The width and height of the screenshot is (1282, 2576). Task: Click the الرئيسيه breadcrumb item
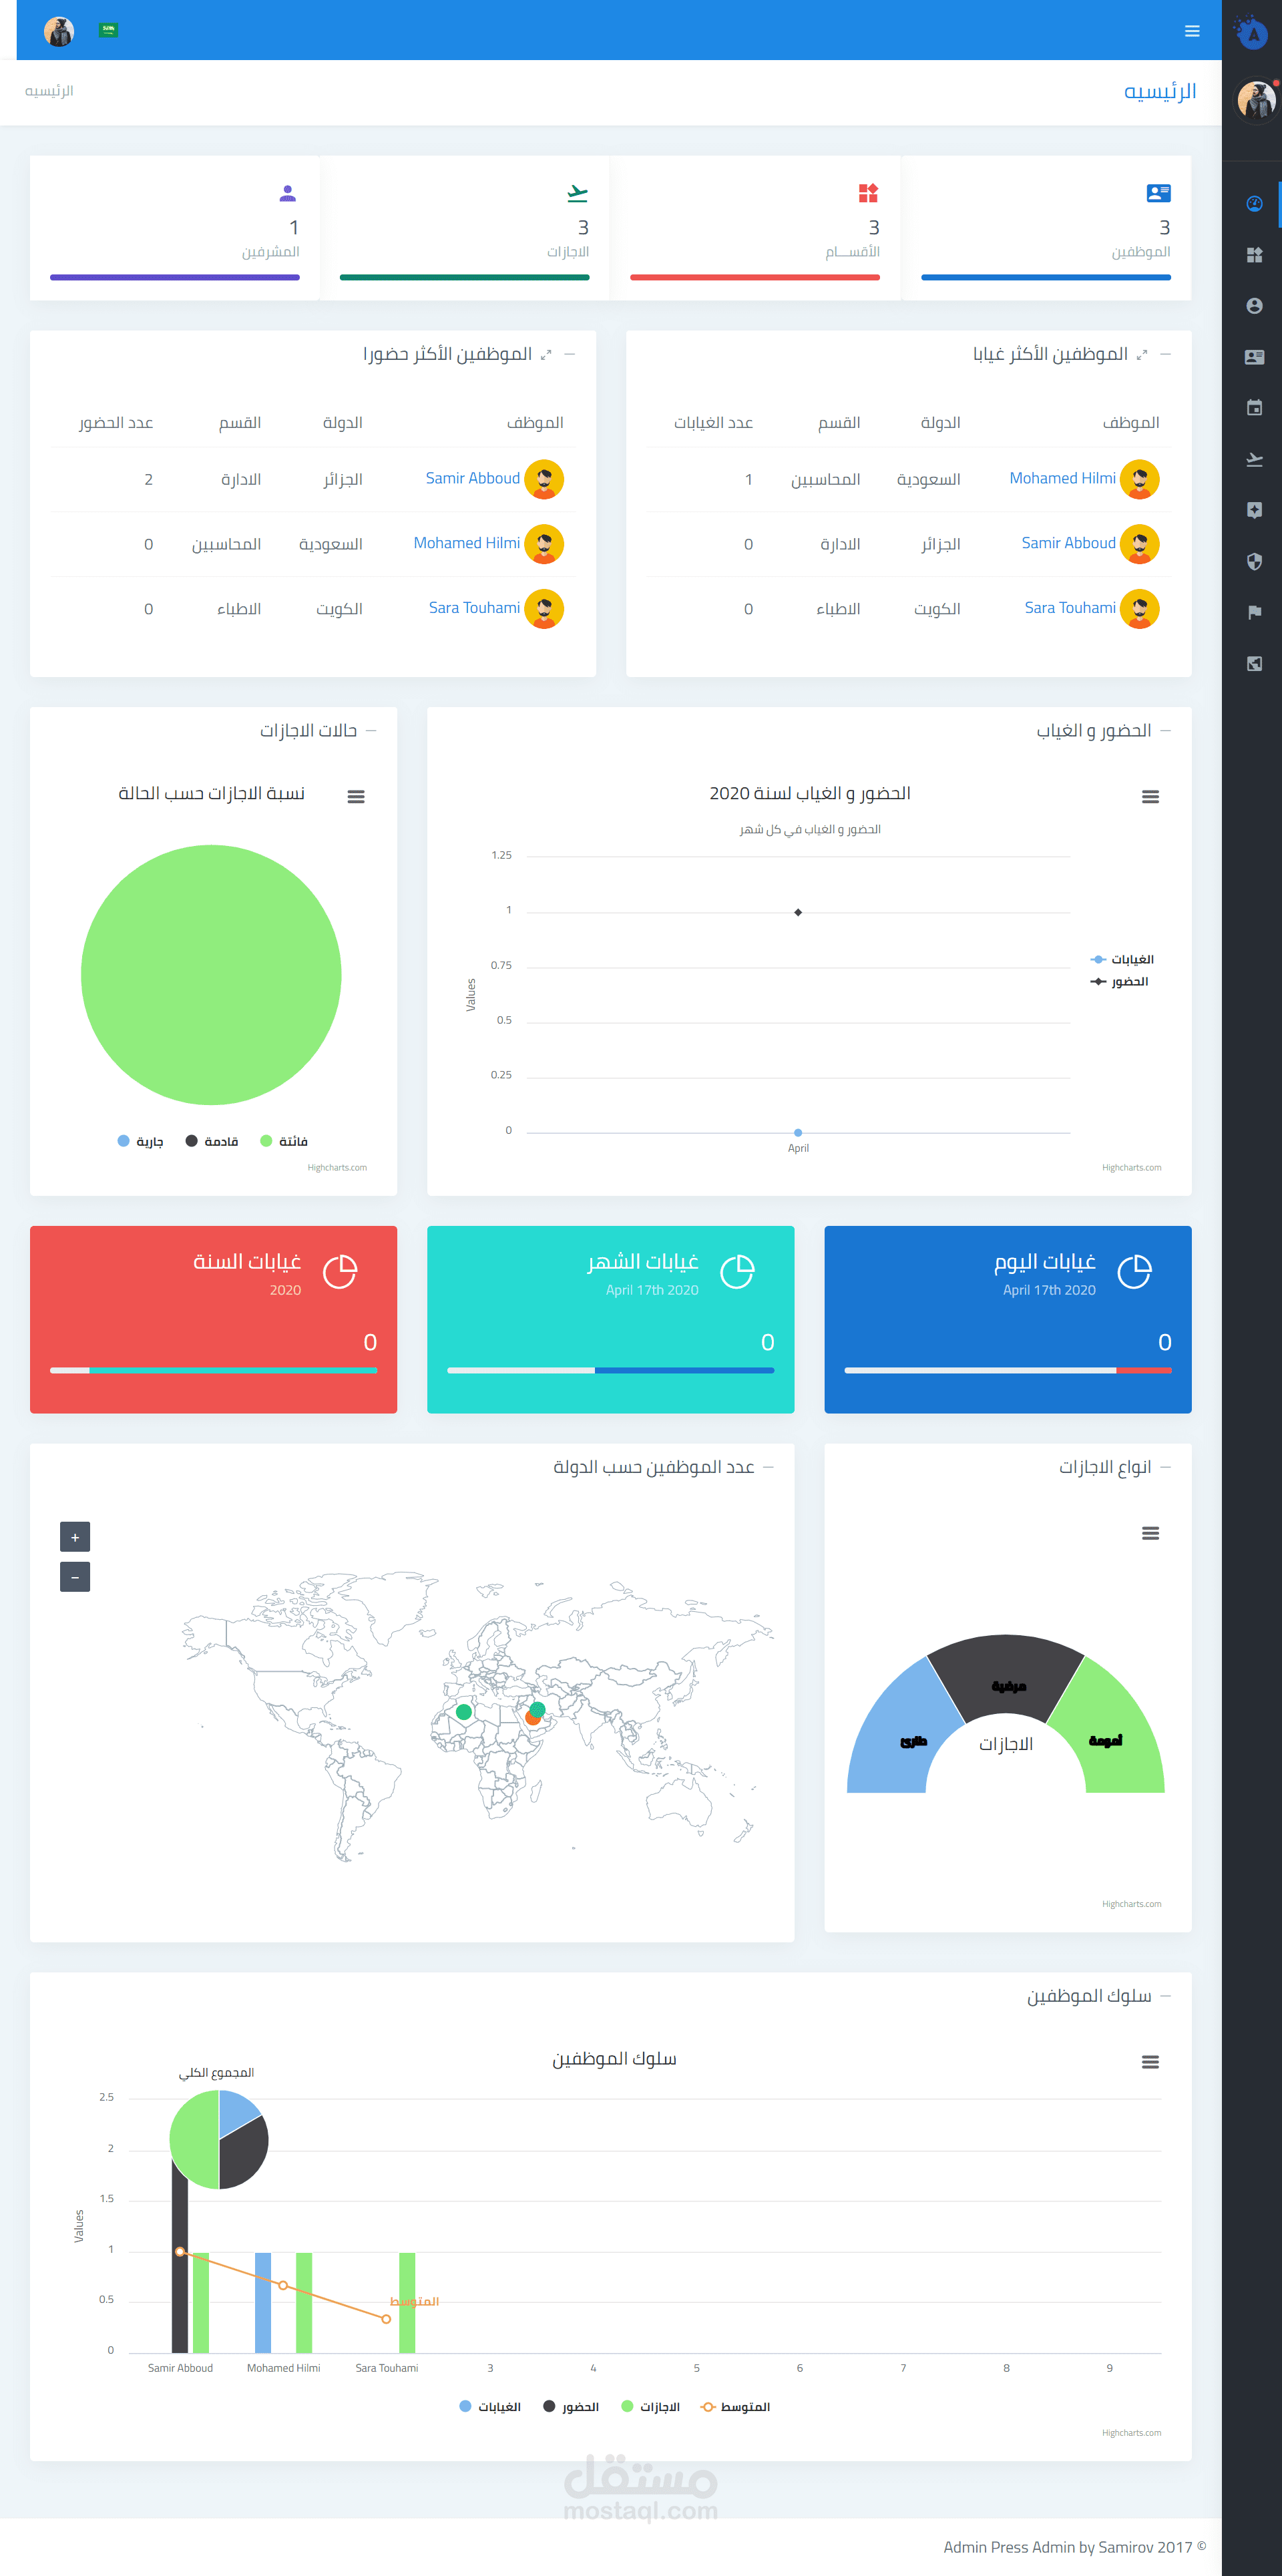49,91
